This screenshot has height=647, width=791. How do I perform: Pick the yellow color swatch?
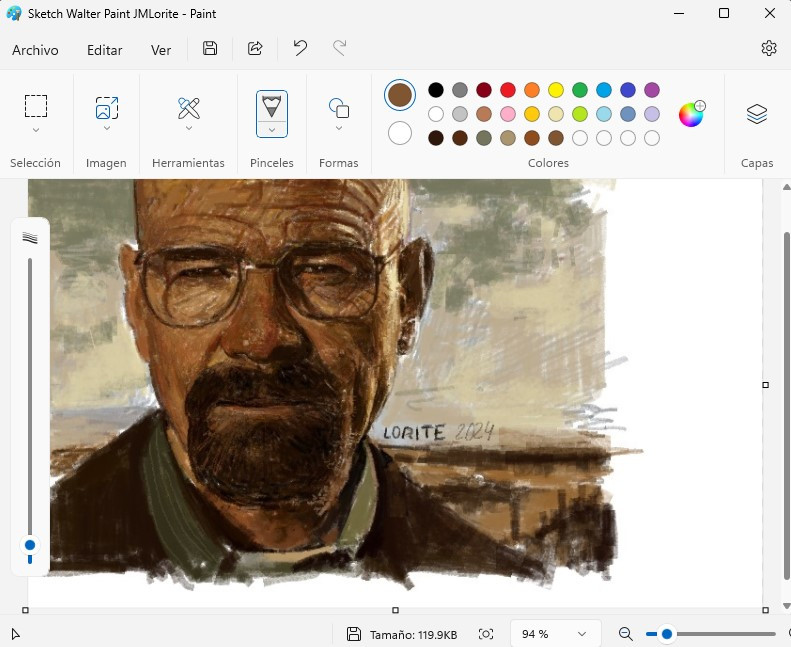[556, 90]
